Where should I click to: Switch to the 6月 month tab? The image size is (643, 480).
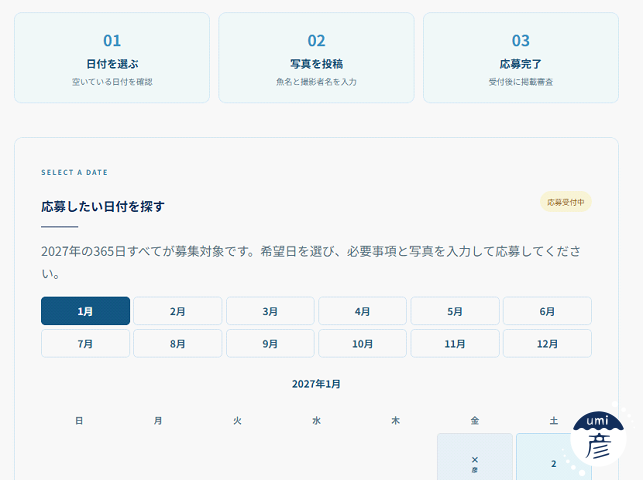tap(547, 311)
